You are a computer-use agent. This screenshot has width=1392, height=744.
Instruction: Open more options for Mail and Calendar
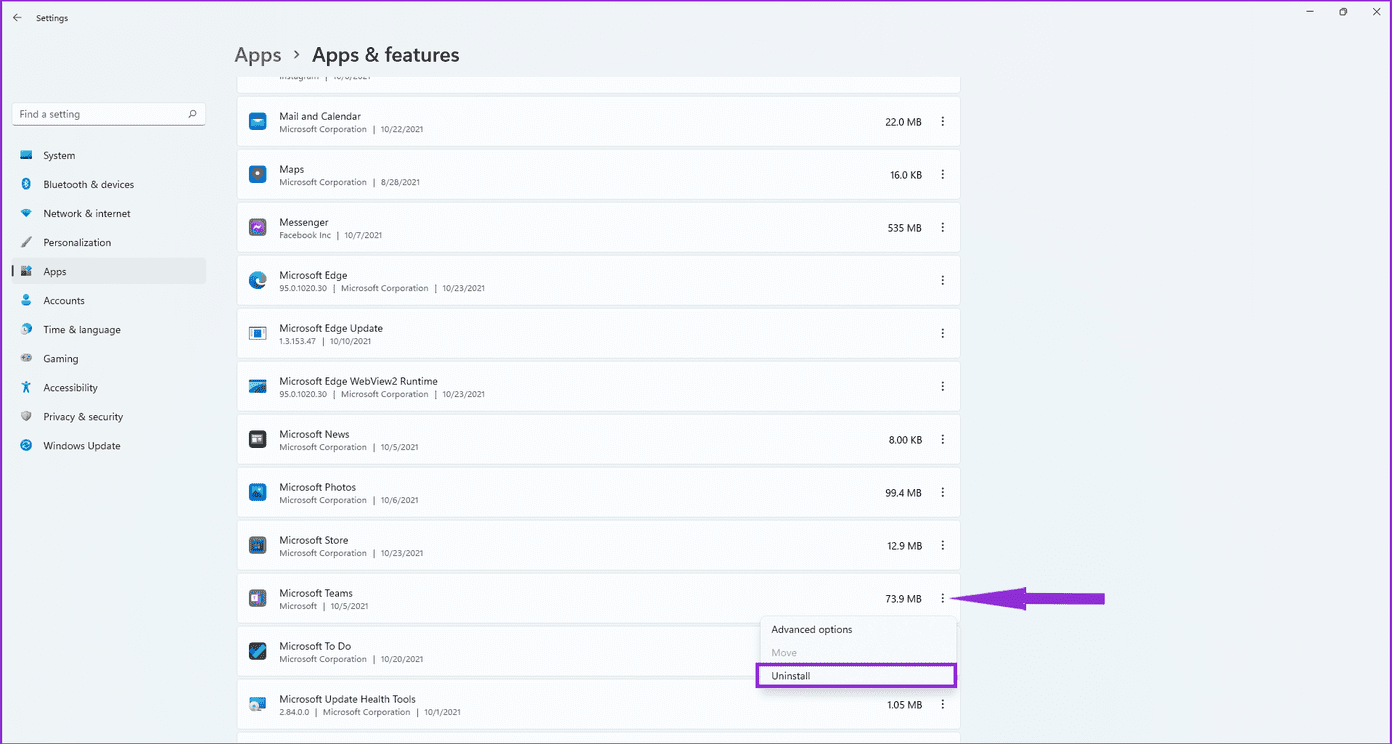click(x=943, y=122)
